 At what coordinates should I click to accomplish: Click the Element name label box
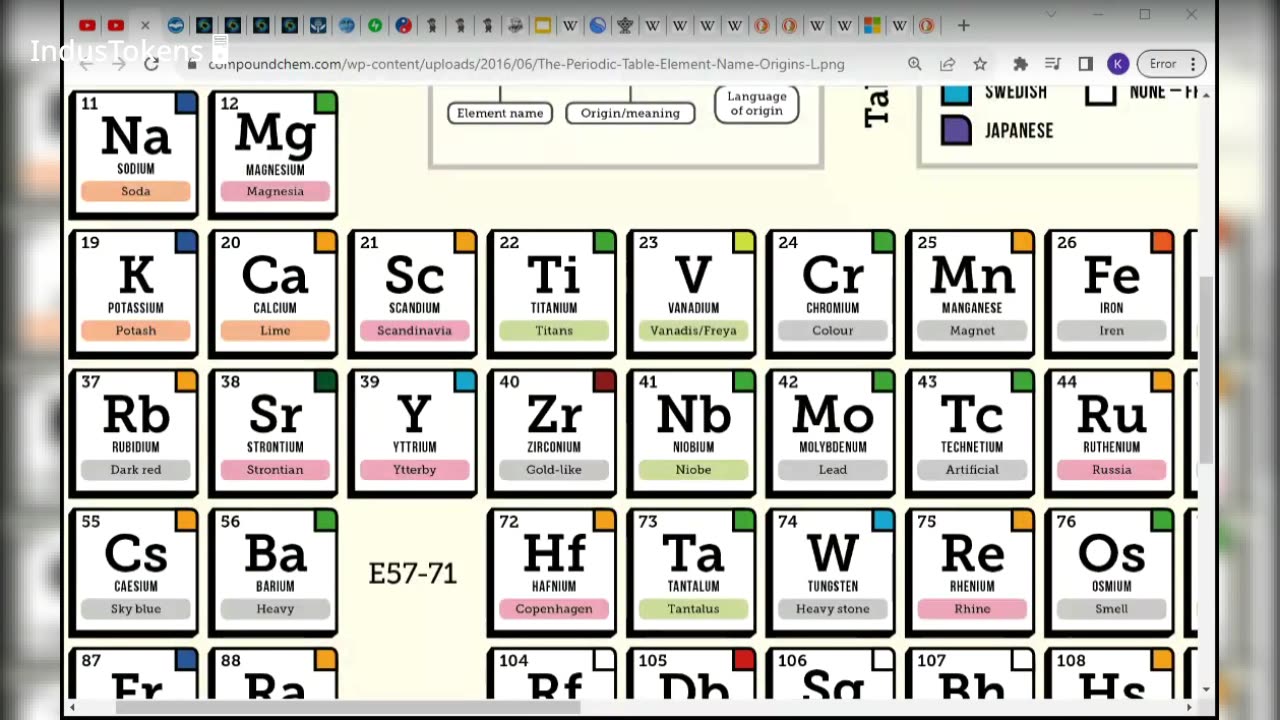tap(500, 113)
